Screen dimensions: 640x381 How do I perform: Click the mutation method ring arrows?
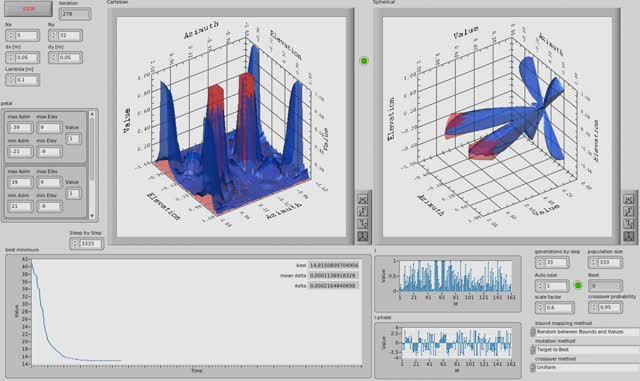tap(533, 350)
